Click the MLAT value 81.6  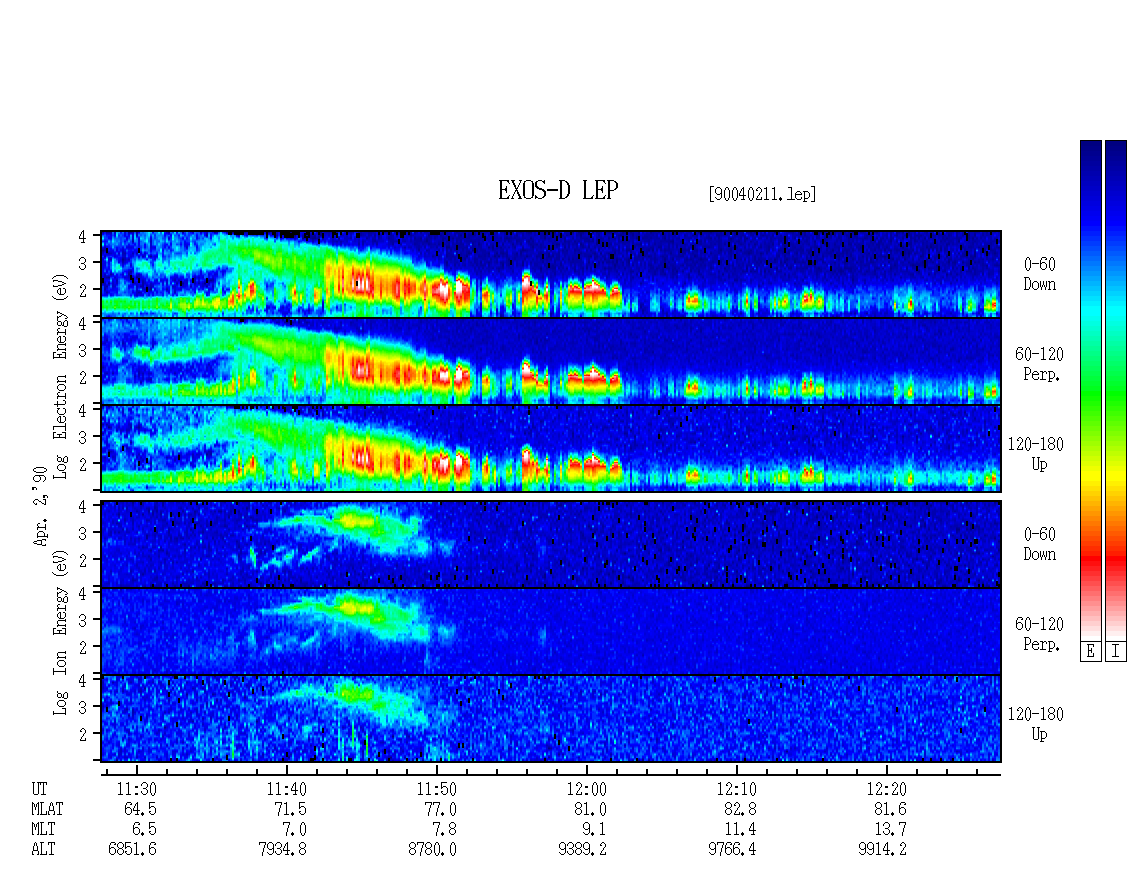[x=890, y=809]
